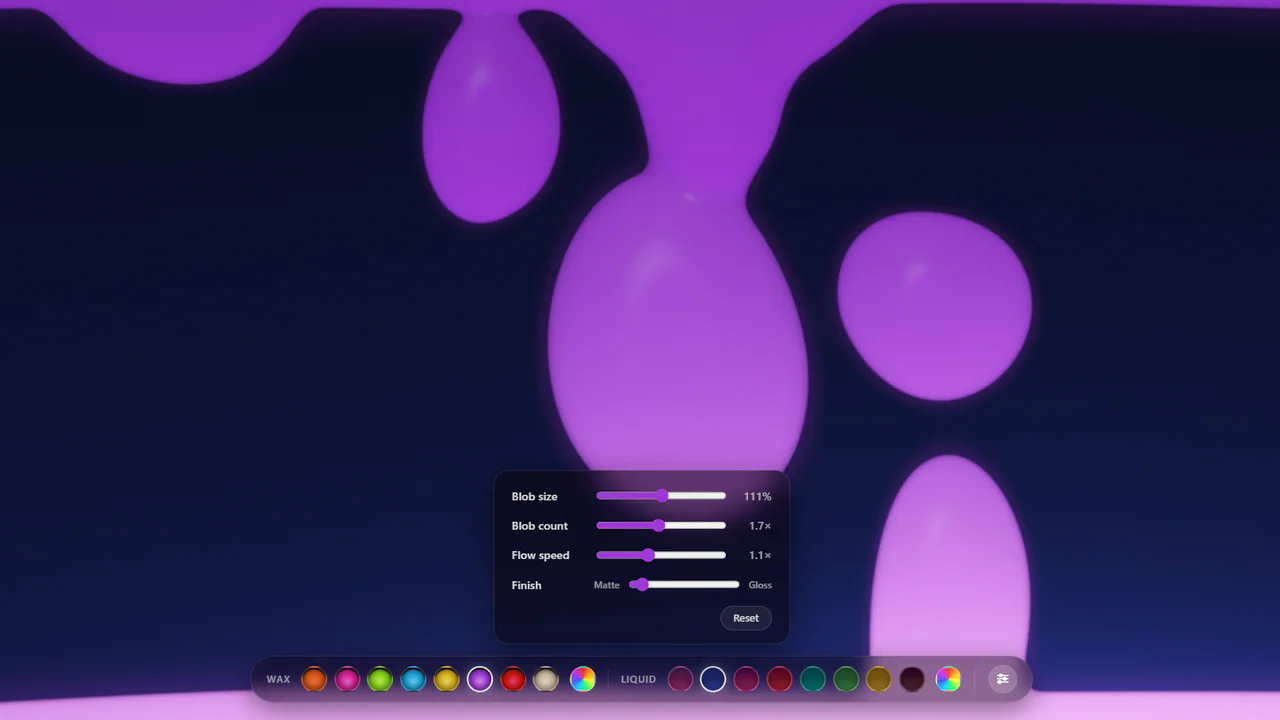
Task: Click the "111%" blob size value
Action: (757, 496)
